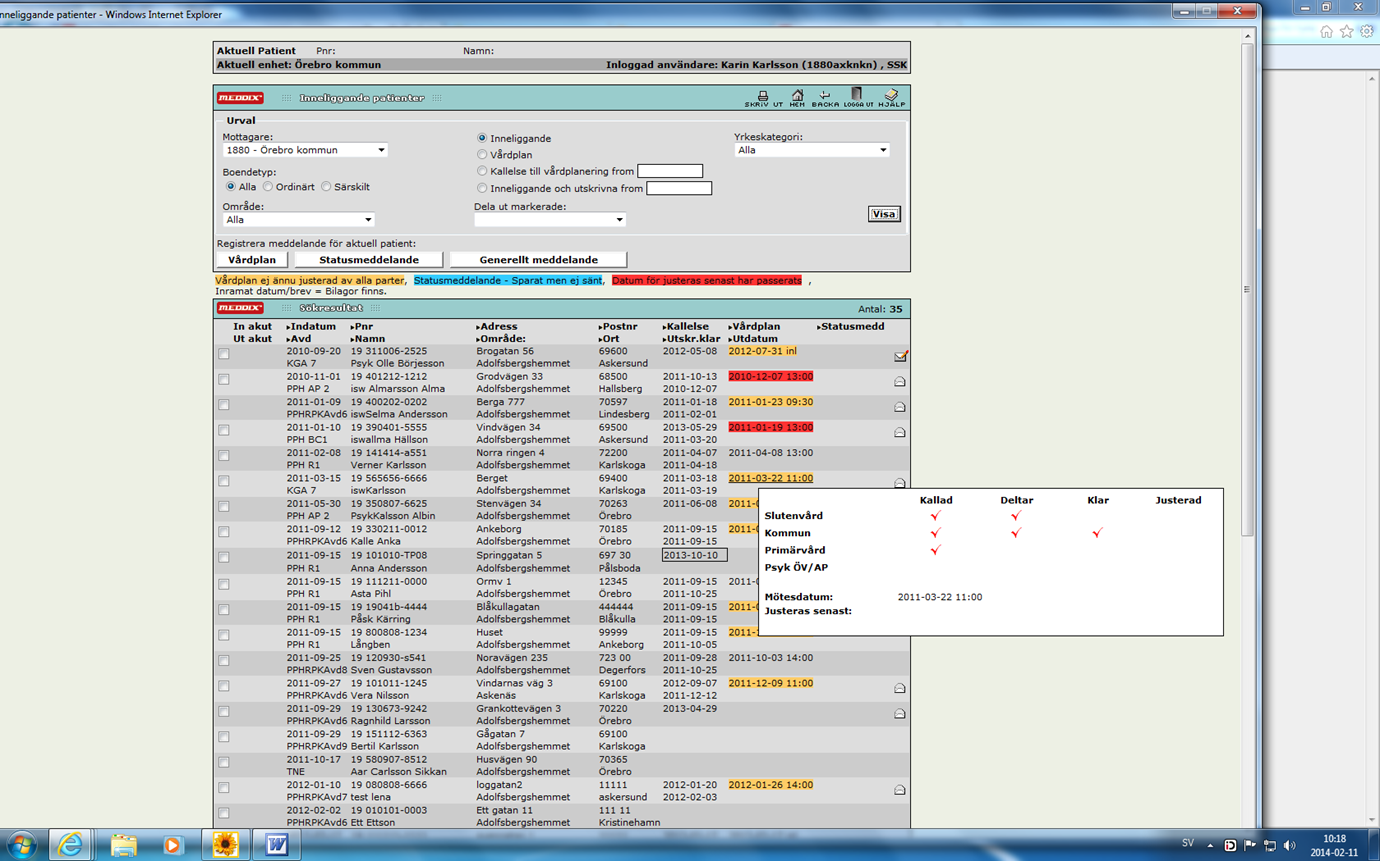Open Action Center flag tray icon

click(x=1250, y=845)
